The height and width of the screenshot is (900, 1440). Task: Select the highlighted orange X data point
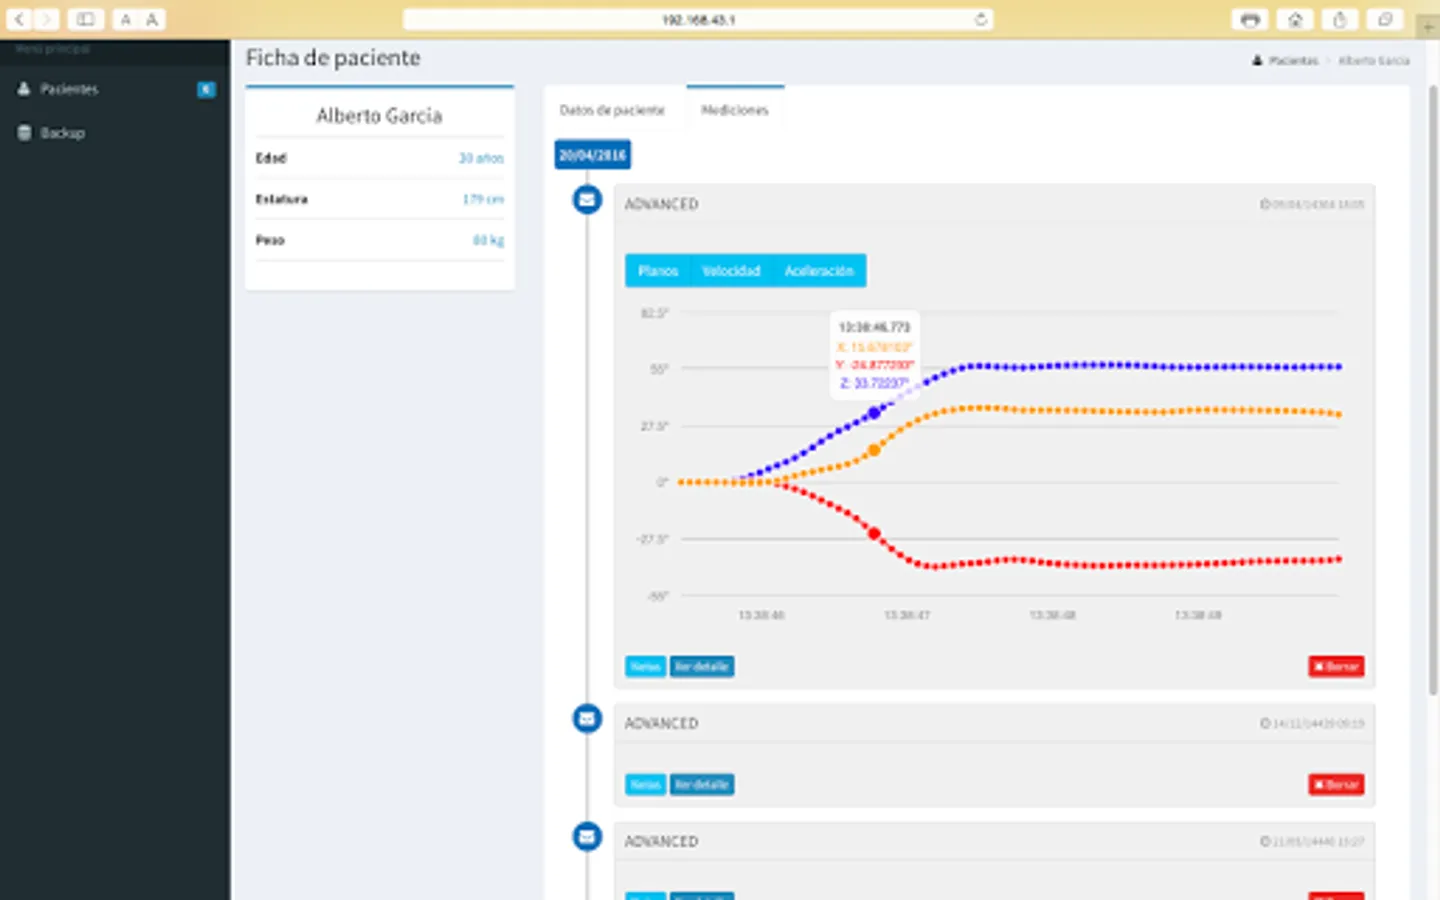tap(874, 450)
